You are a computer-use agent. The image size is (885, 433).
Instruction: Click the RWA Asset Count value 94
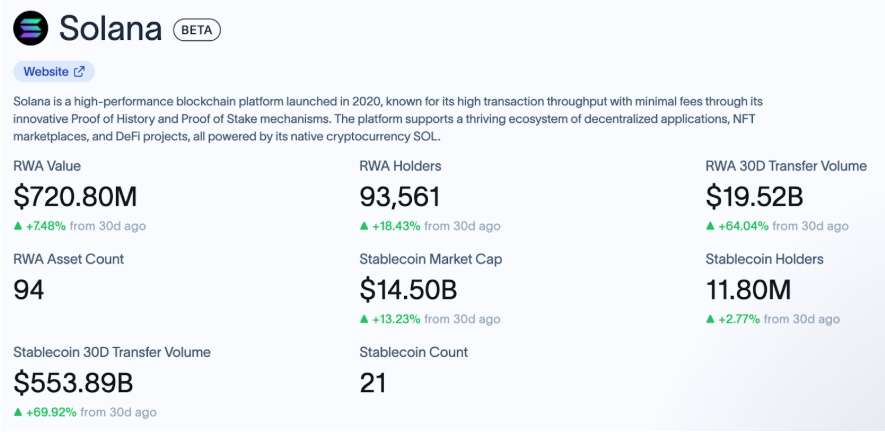click(29, 290)
